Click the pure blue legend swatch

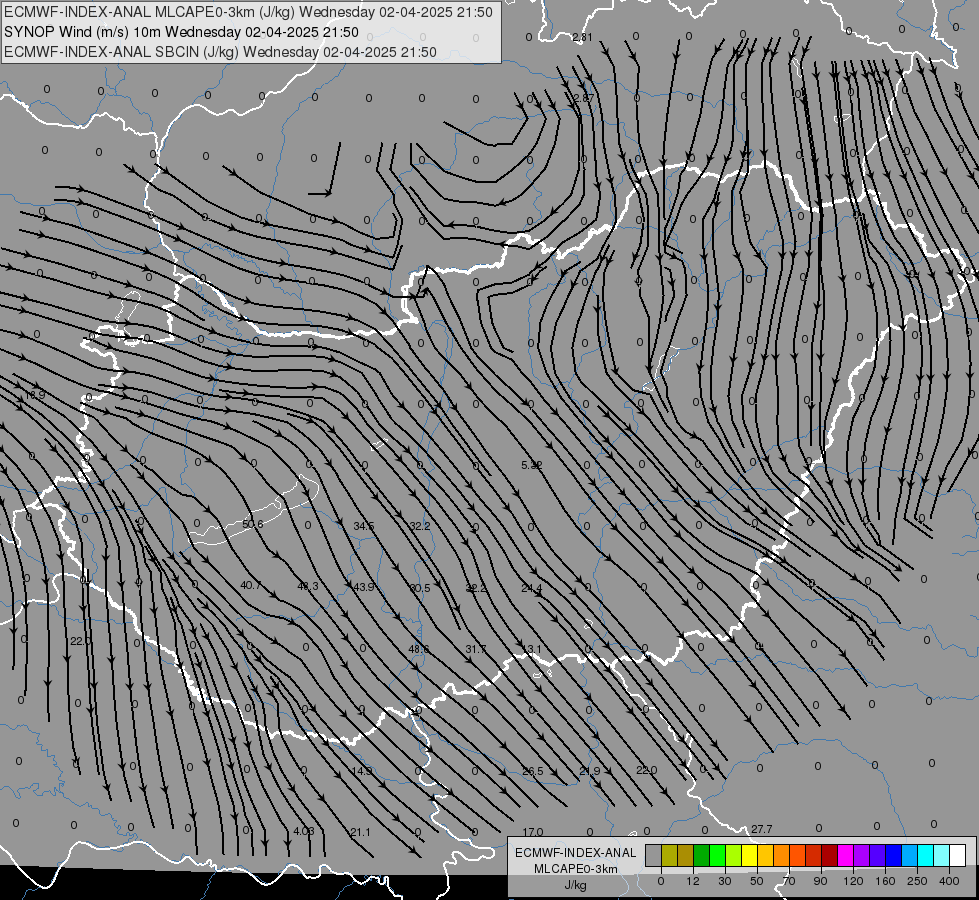click(894, 856)
